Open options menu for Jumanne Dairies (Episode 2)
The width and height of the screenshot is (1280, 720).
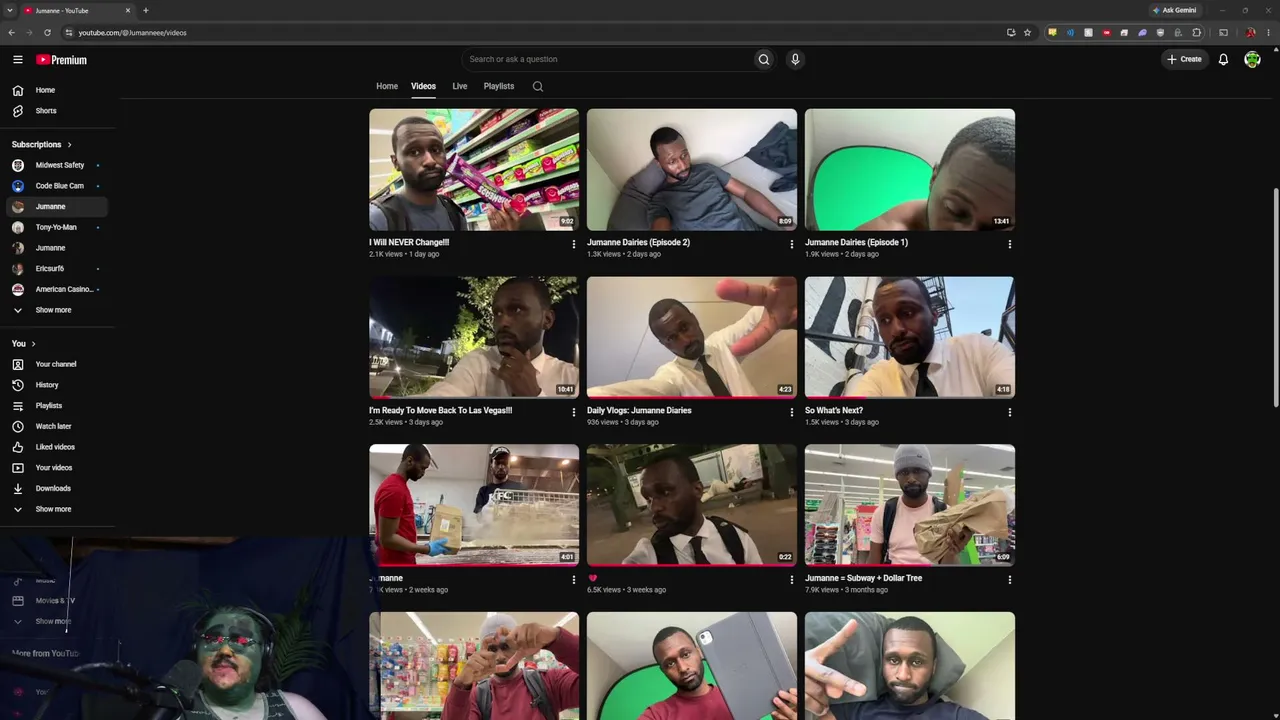tap(792, 244)
